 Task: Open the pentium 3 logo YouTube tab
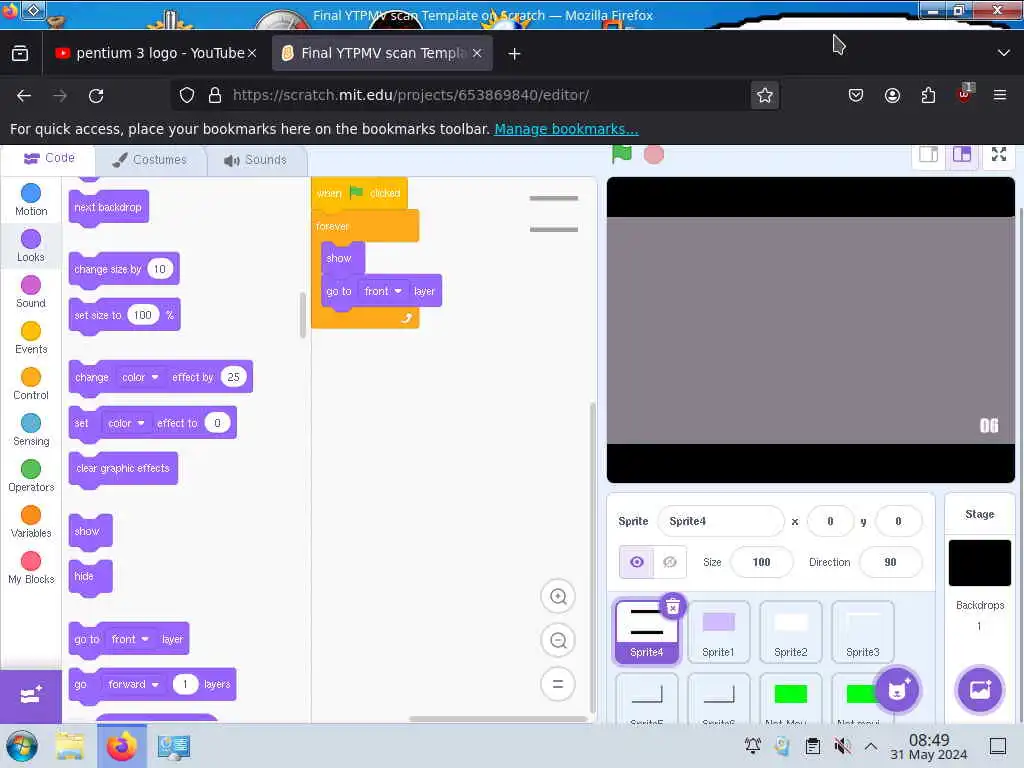(x=150, y=54)
